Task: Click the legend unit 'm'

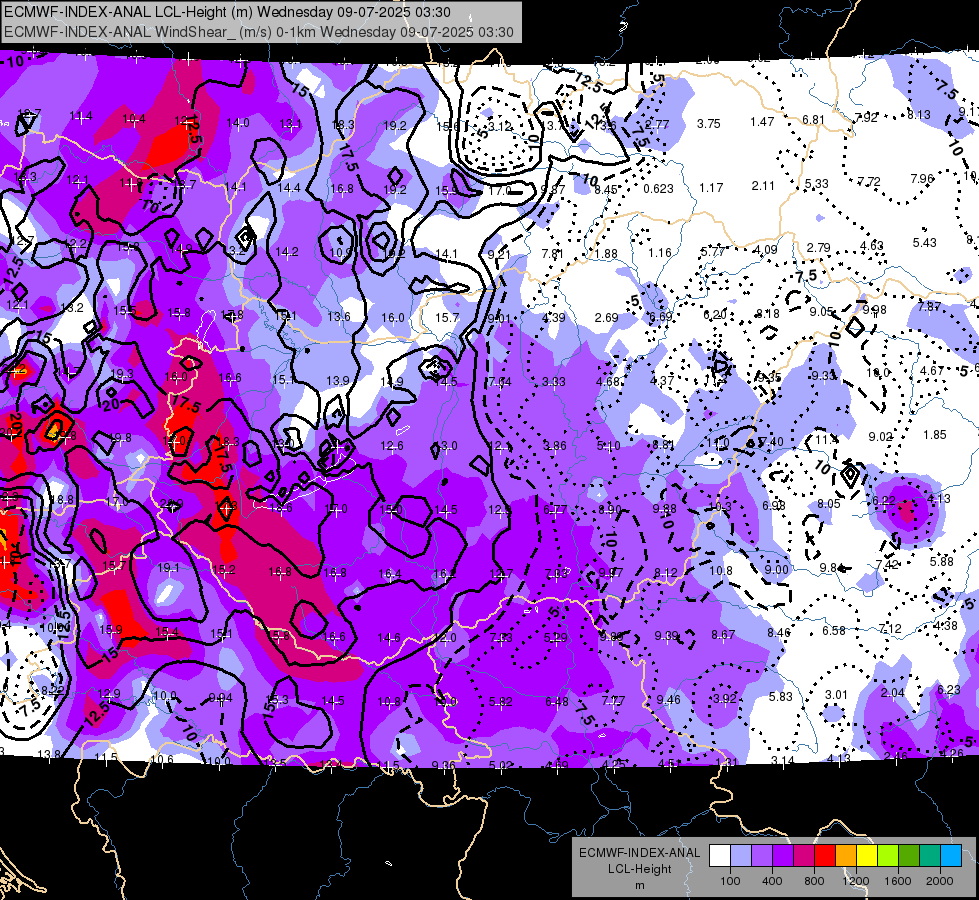Action: pos(639,886)
